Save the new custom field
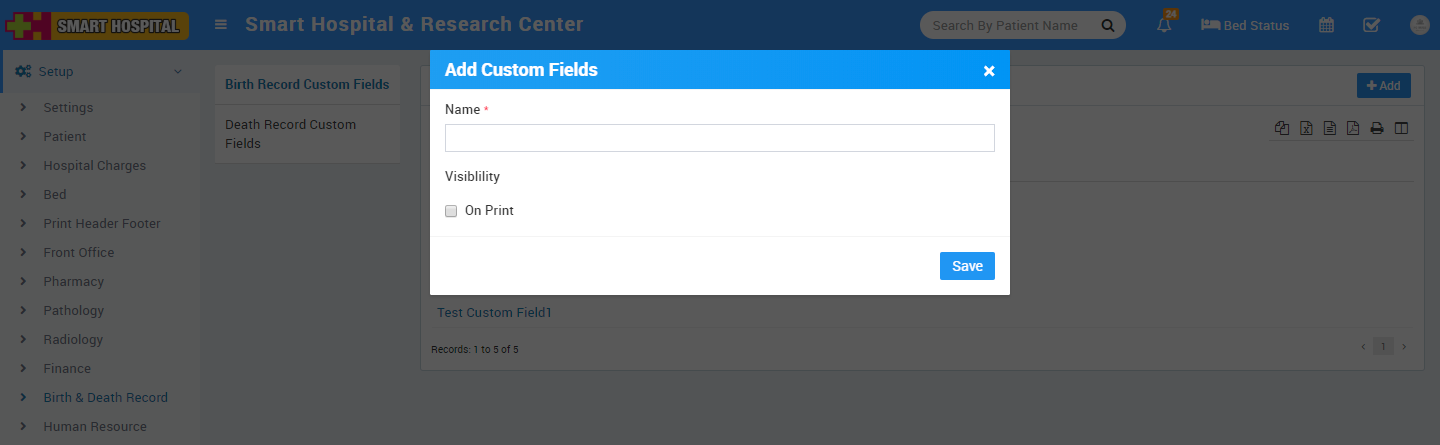 (x=967, y=266)
